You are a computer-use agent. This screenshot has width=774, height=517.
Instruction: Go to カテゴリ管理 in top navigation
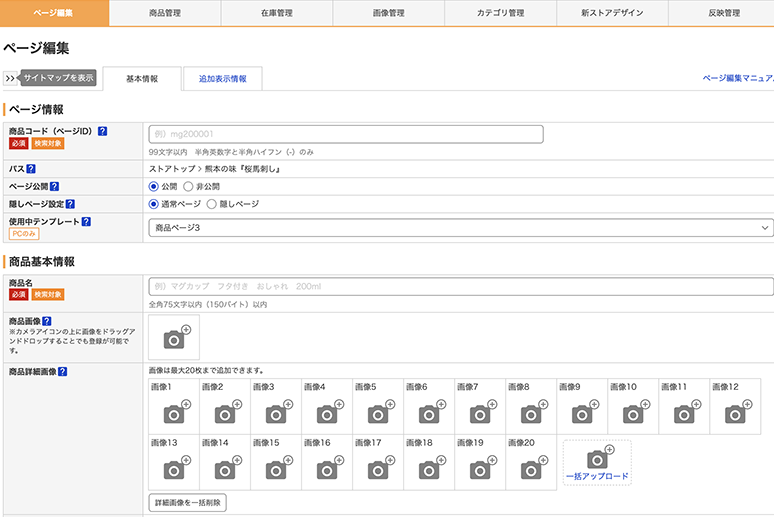coord(500,13)
